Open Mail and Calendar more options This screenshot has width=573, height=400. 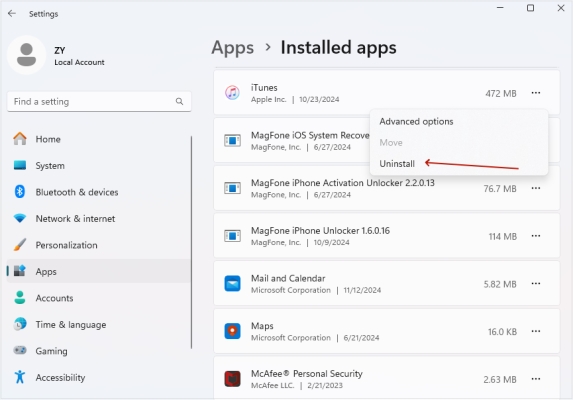tap(536, 283)
